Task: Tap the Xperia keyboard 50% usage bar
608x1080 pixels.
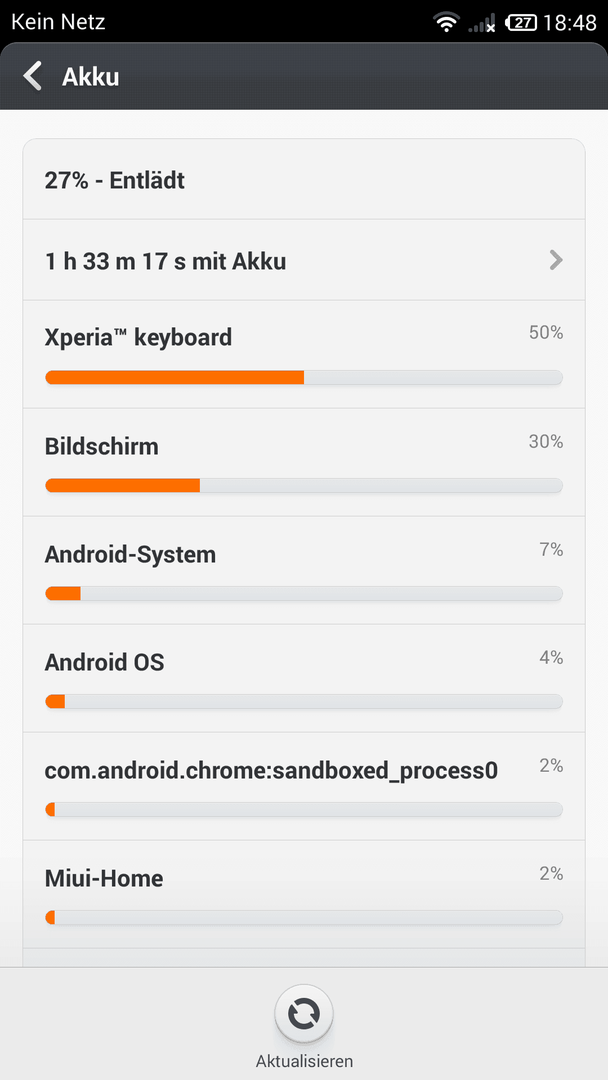Action: click(304, 377)
